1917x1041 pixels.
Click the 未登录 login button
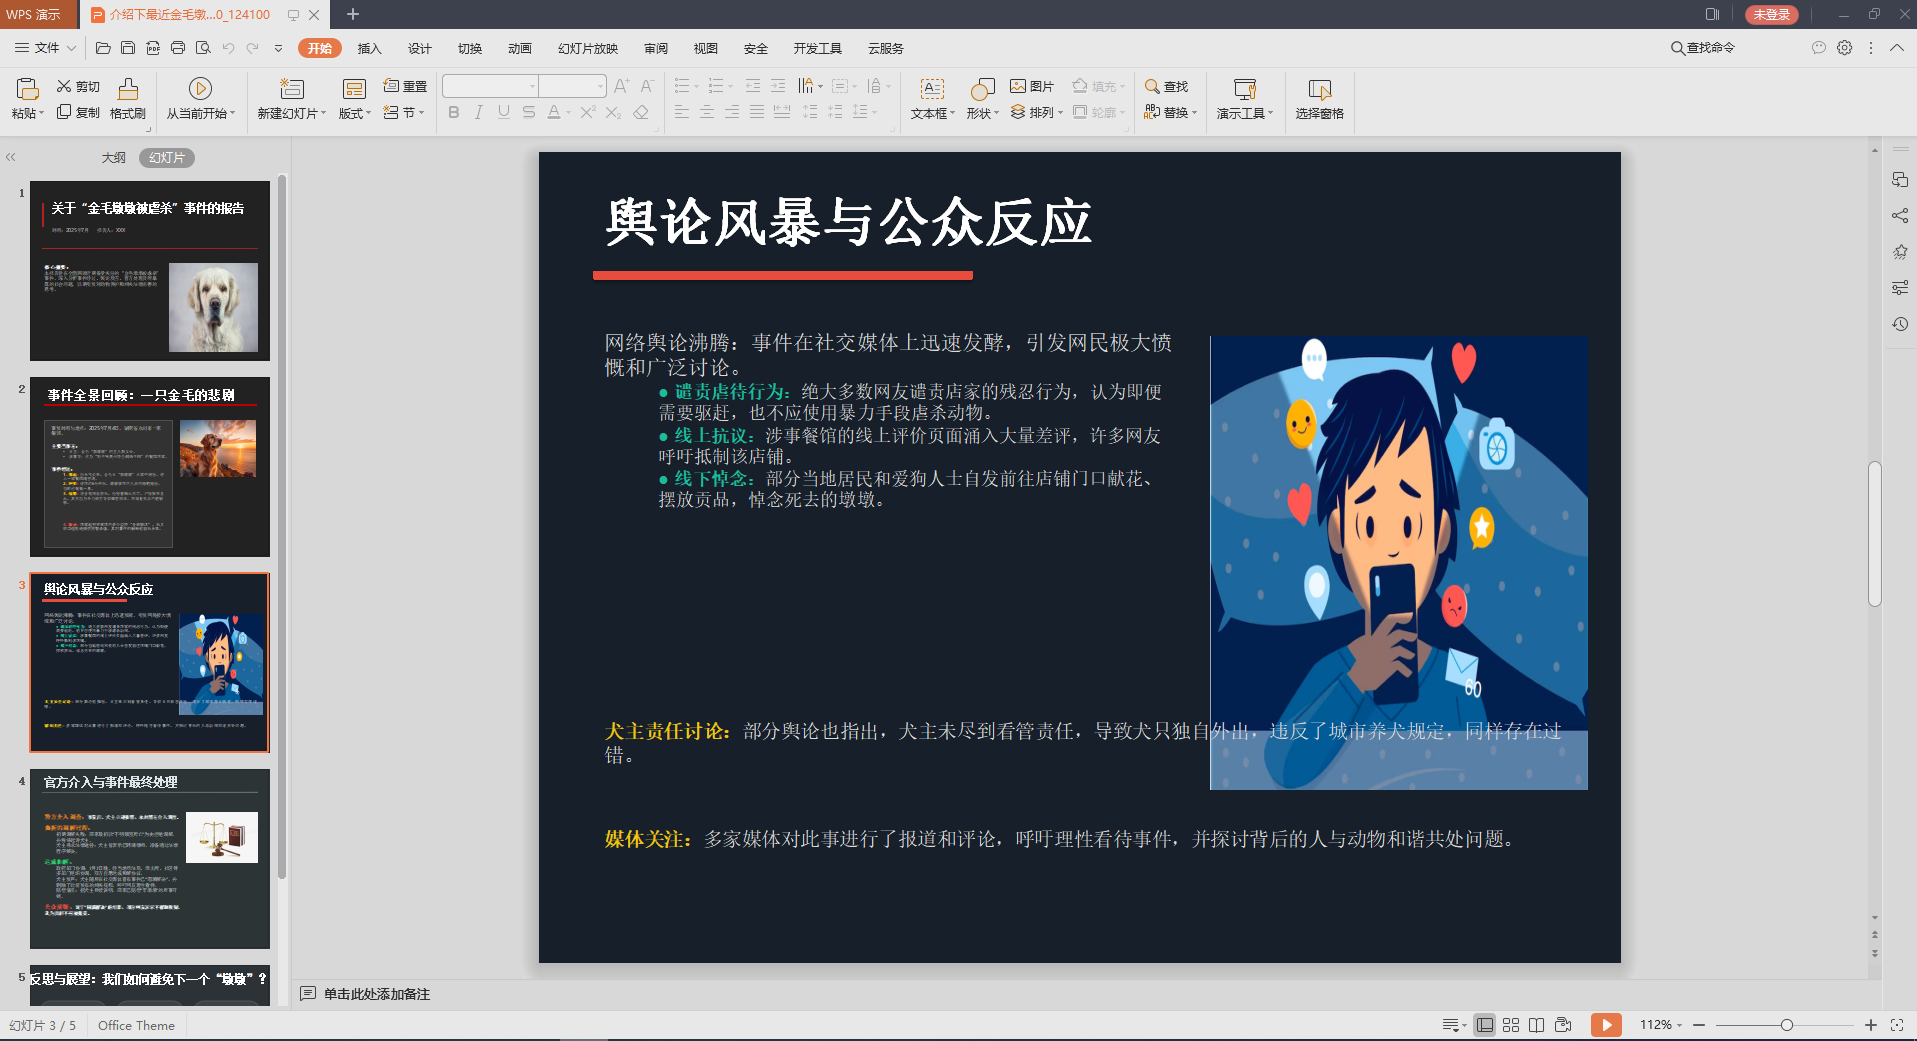[x=1772, y=14]
